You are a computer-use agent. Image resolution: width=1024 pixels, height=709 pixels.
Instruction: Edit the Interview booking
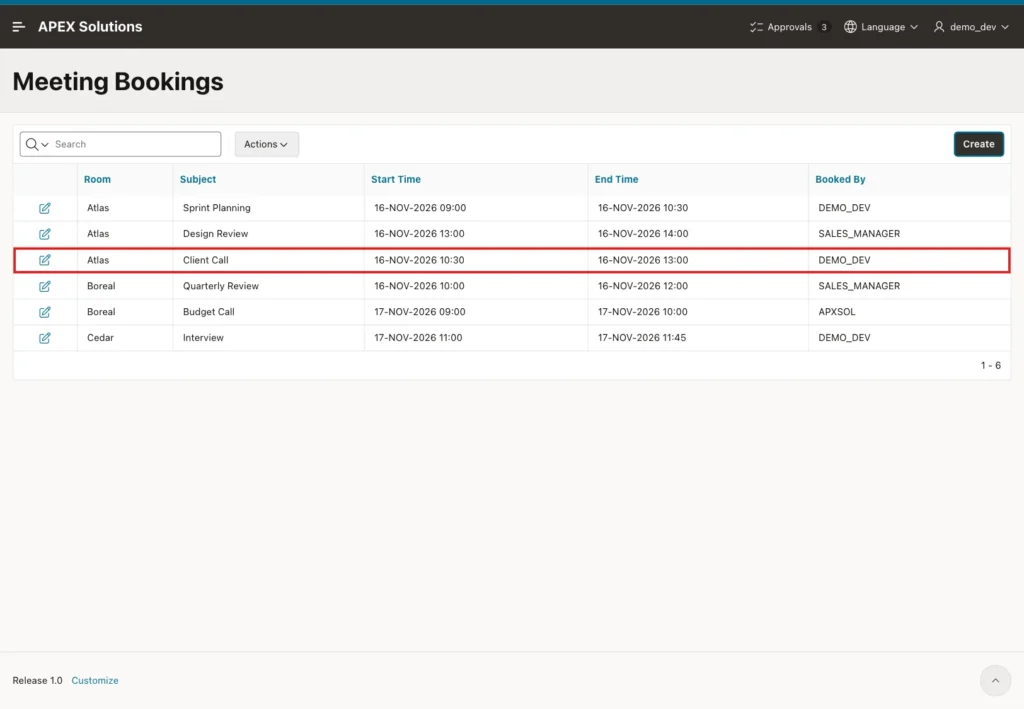[44, 338]
